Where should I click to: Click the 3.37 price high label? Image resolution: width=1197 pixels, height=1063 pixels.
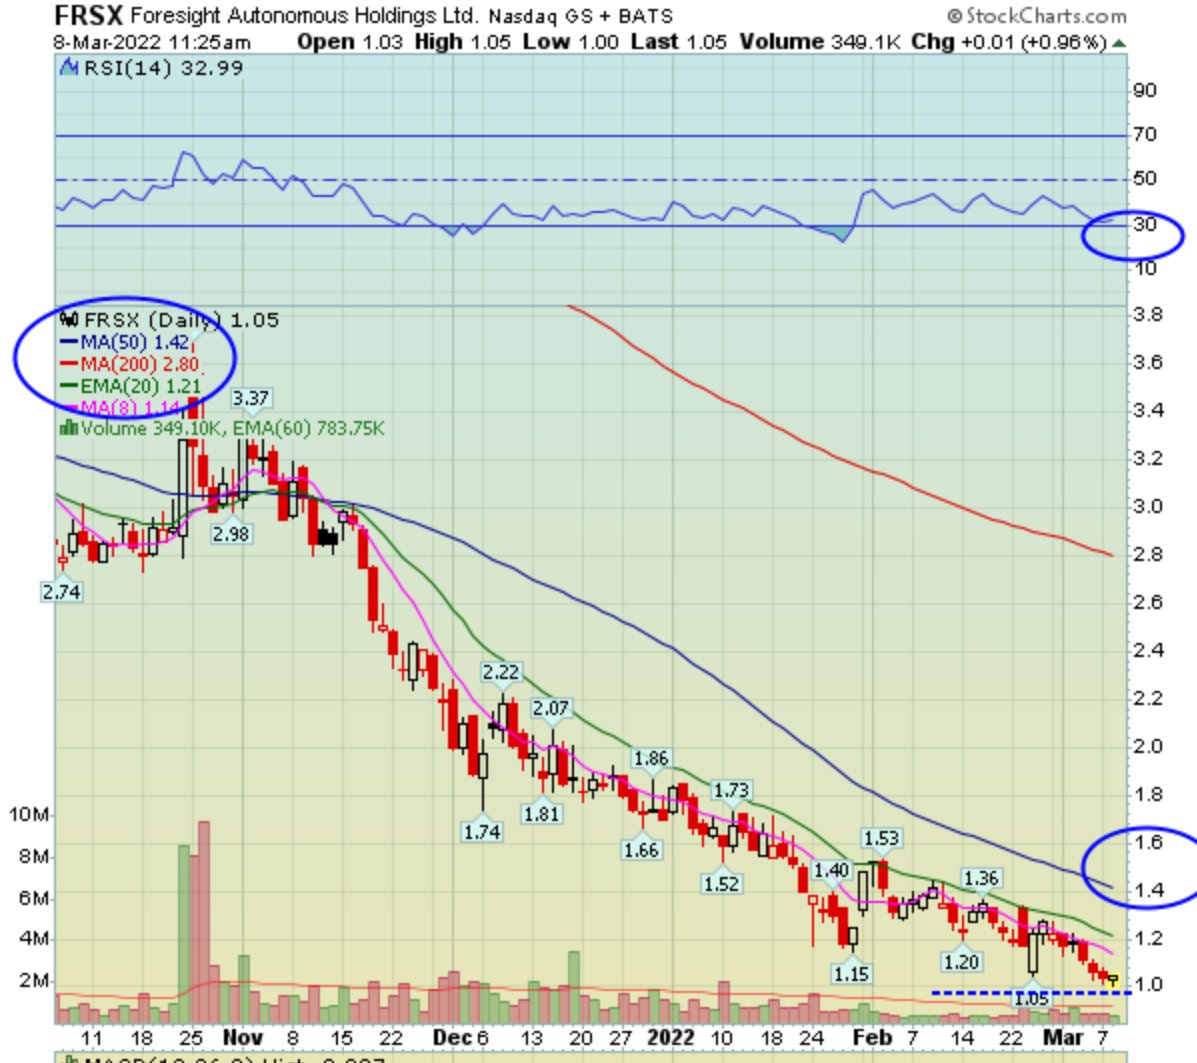(x=250, y=398)
